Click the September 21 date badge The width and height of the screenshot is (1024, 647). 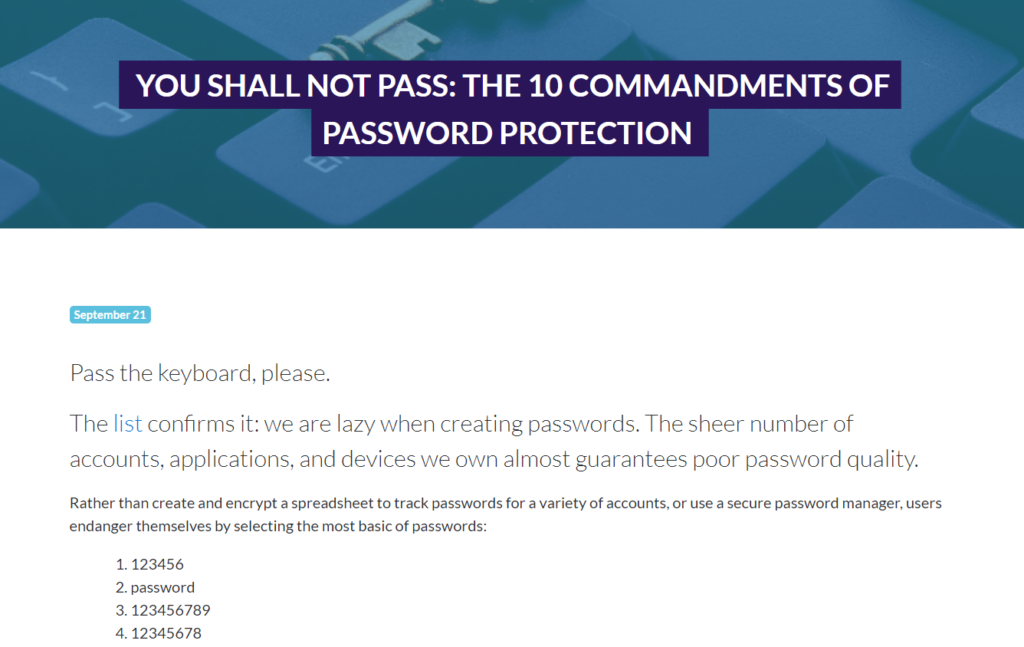click(x=110, y=315)
